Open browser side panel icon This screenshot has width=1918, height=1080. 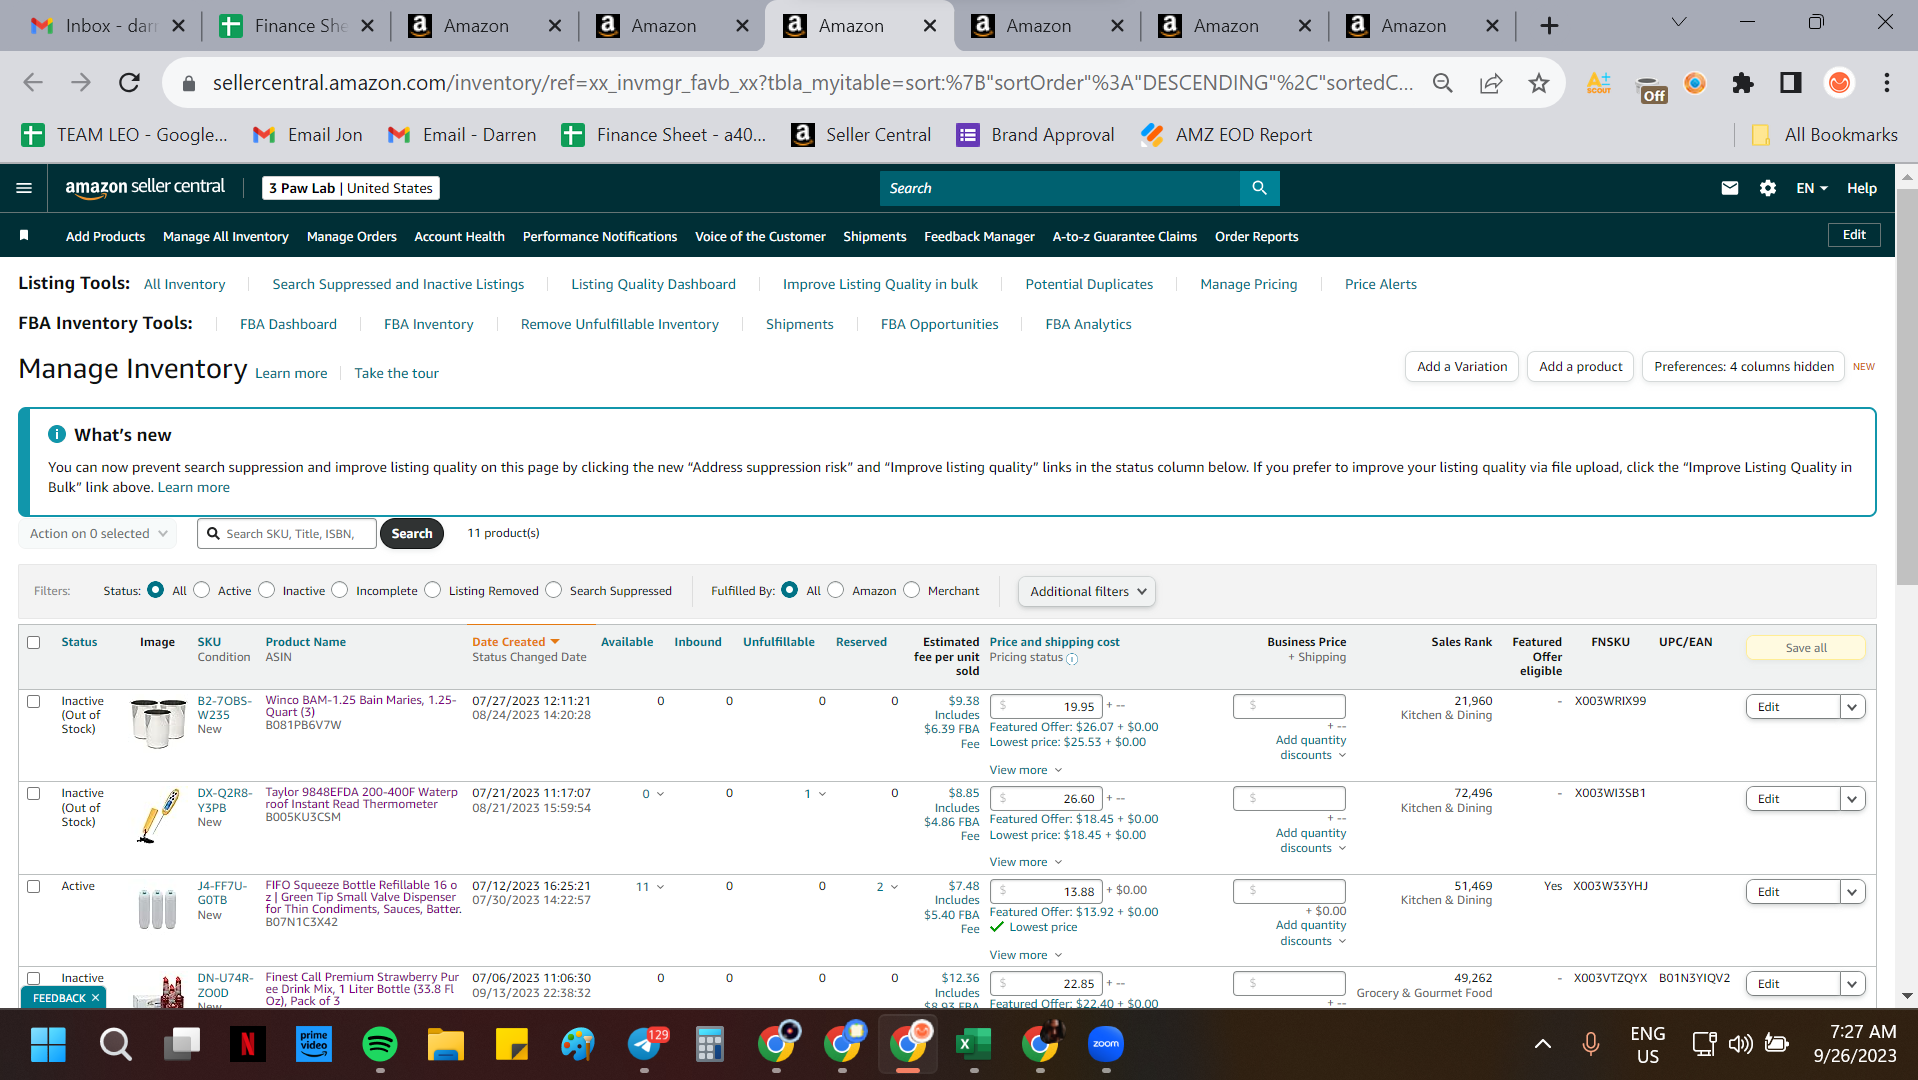pyautogui.click(x=1790, y=83)
